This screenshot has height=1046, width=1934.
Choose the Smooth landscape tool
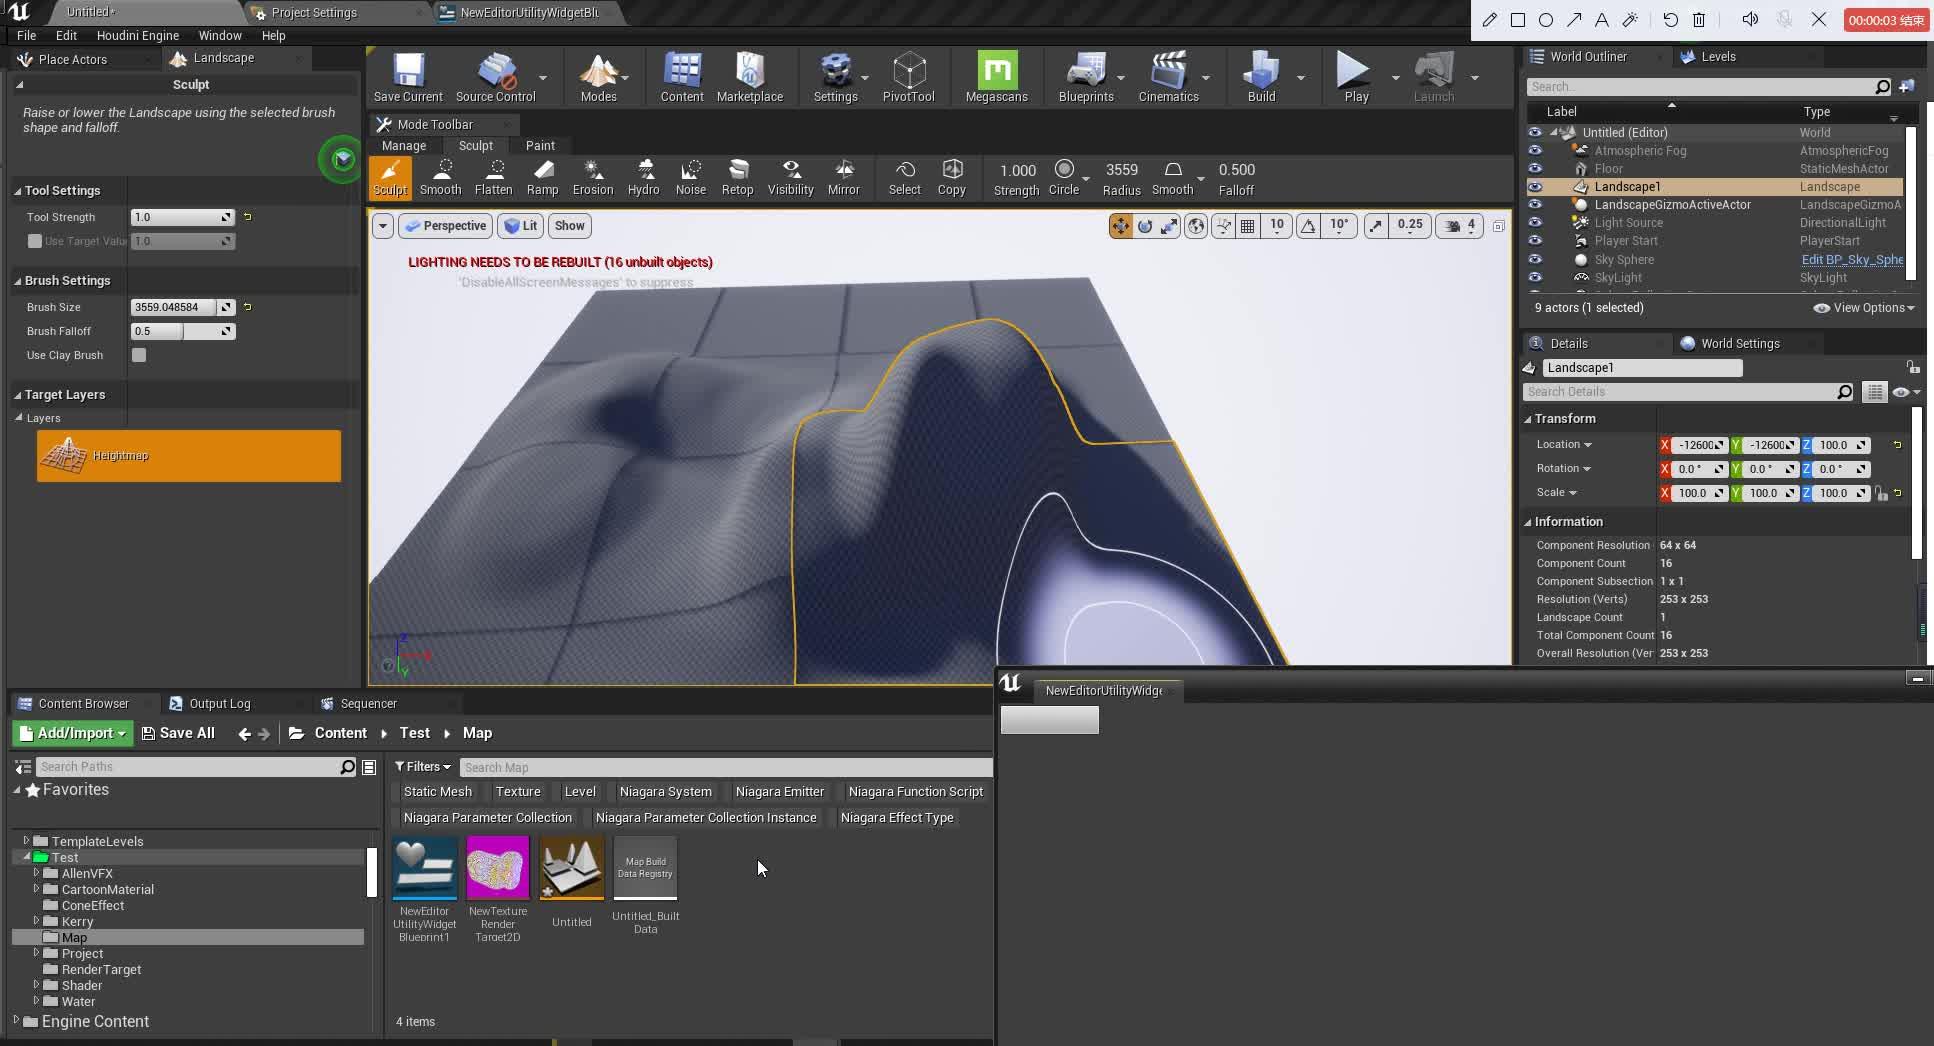pos(440,177)
